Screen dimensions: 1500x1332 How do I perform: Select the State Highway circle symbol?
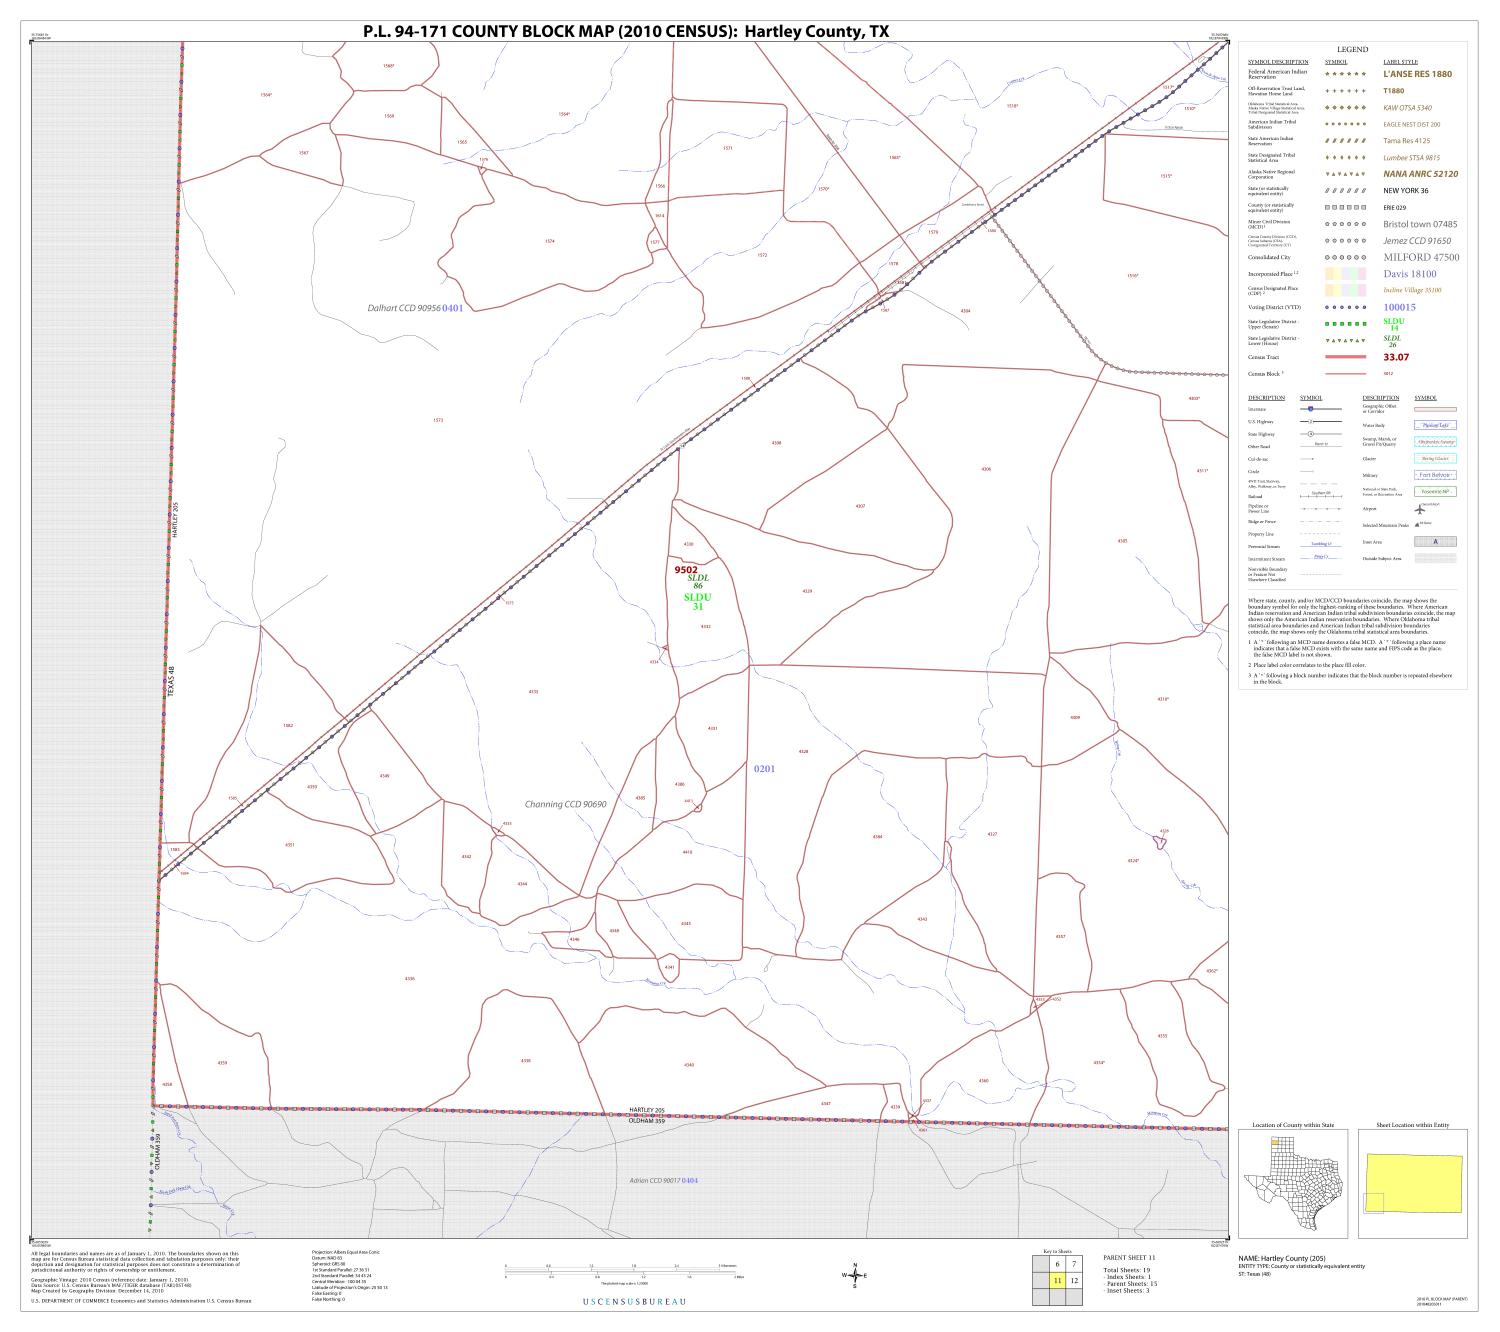(x=1311, y=434)
